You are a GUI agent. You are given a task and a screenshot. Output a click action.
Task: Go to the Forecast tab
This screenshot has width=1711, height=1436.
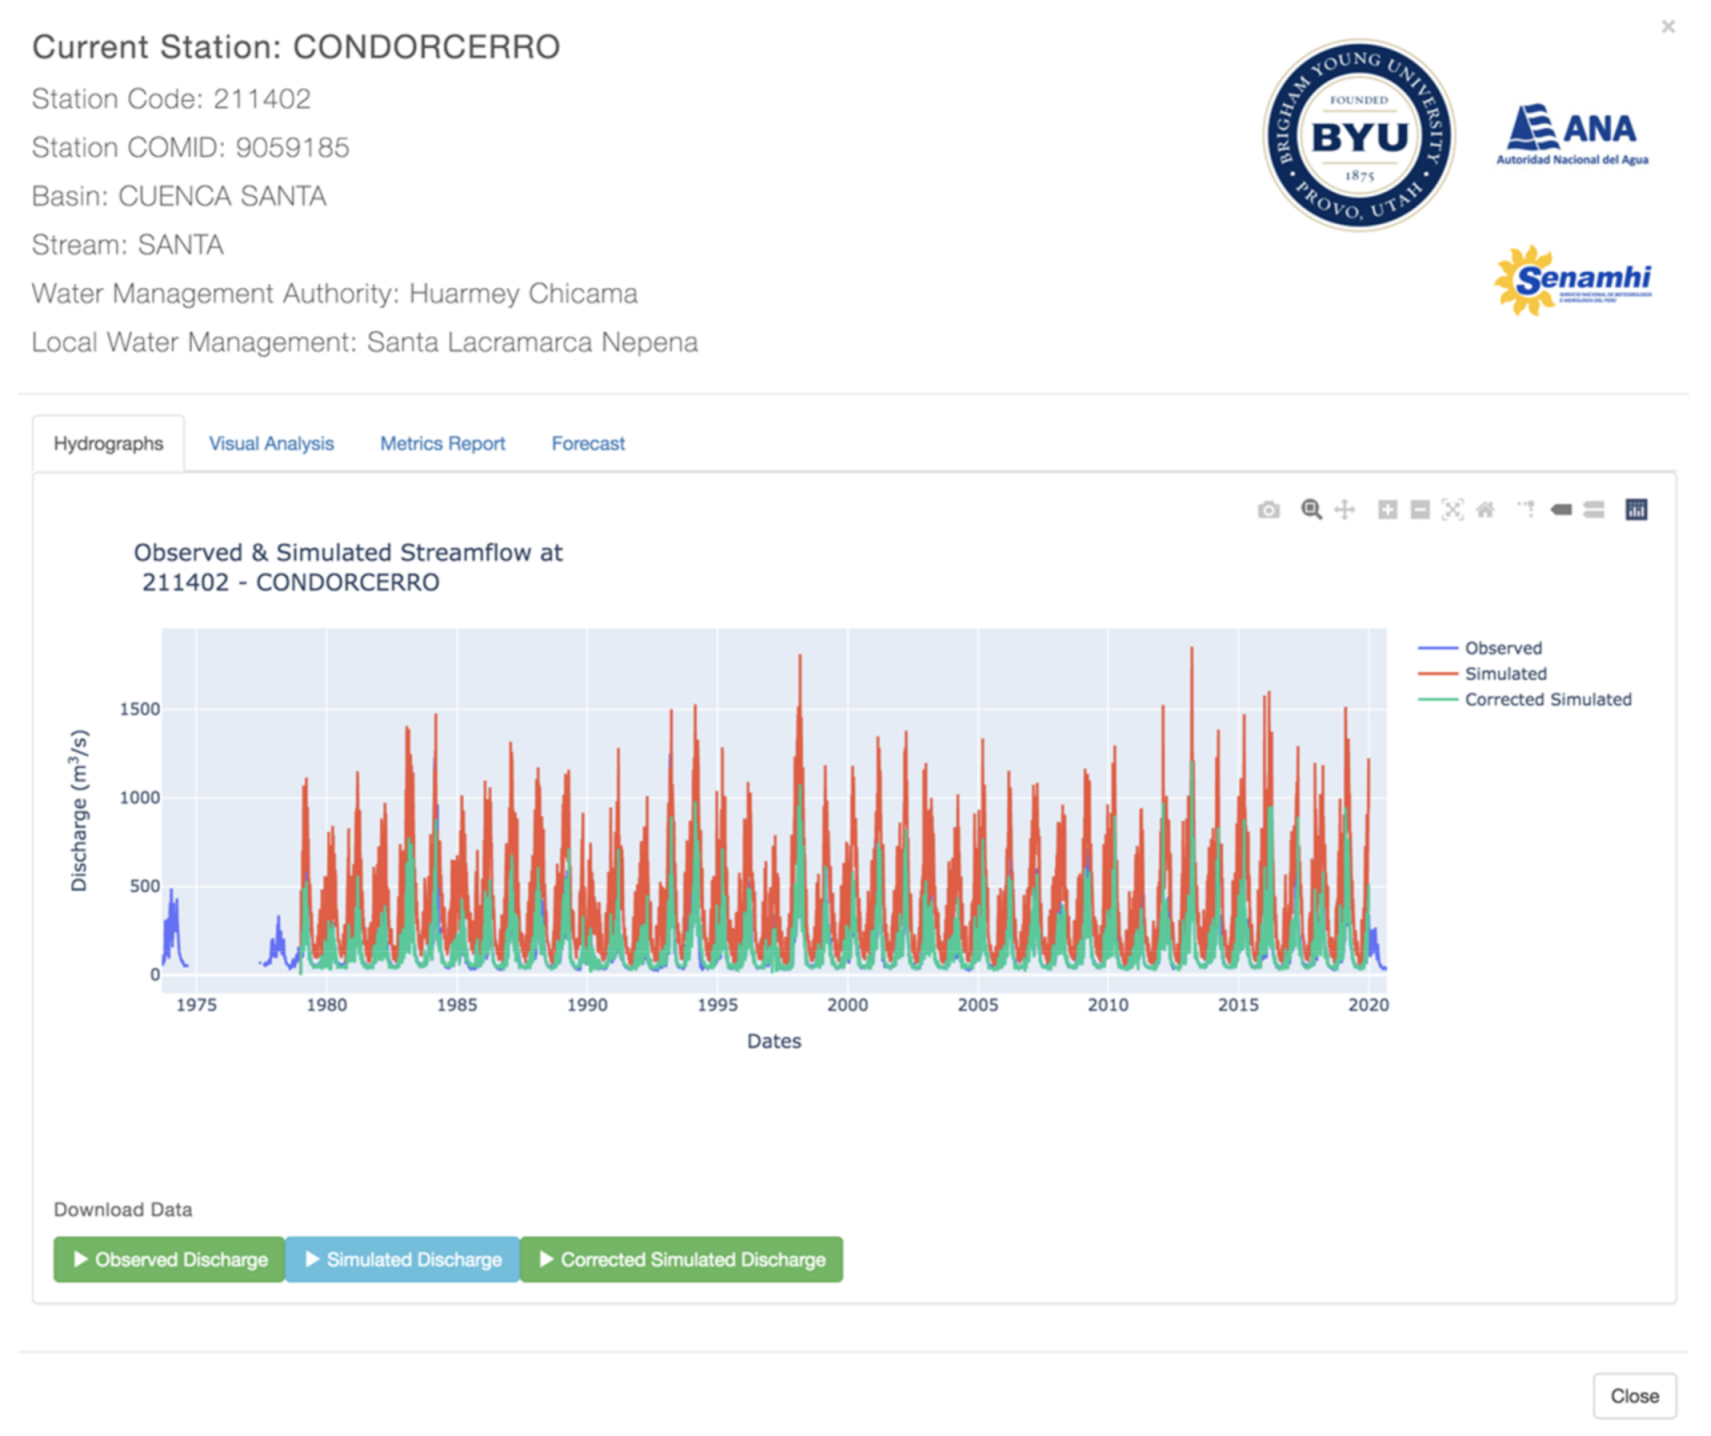point(588,443)
